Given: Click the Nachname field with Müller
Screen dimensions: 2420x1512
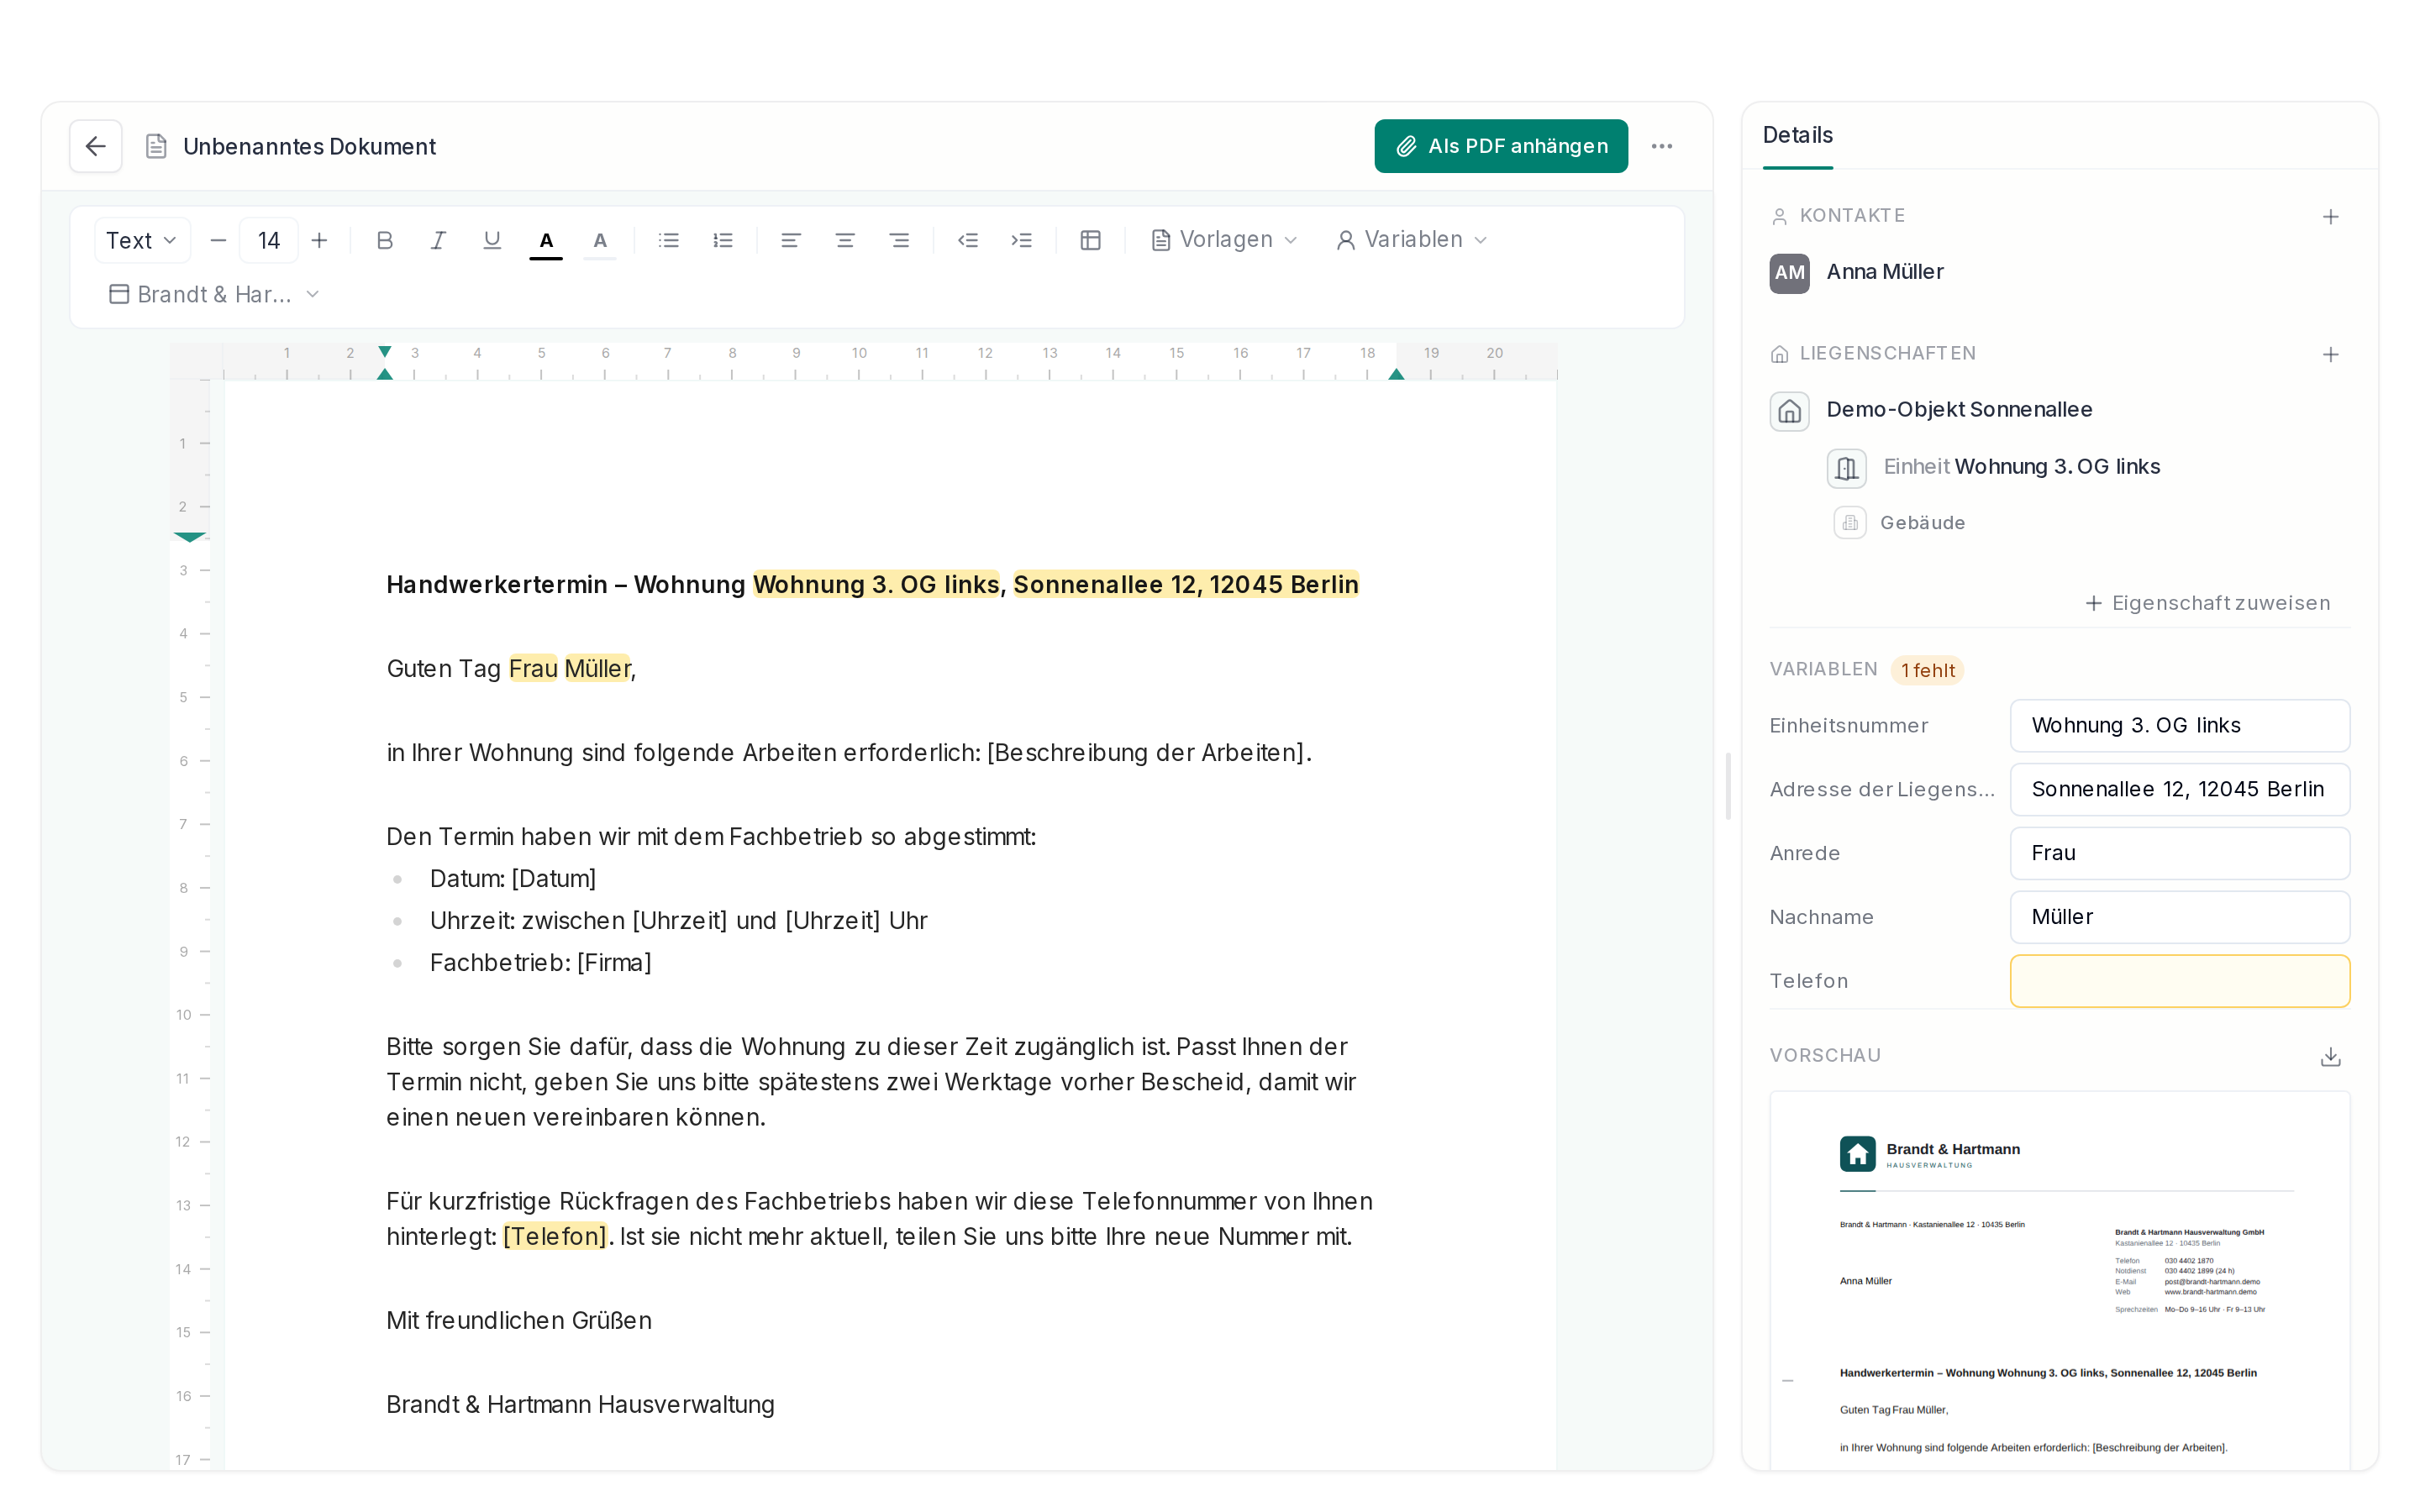Looking at the screenshot, I should click(2179, 917).
